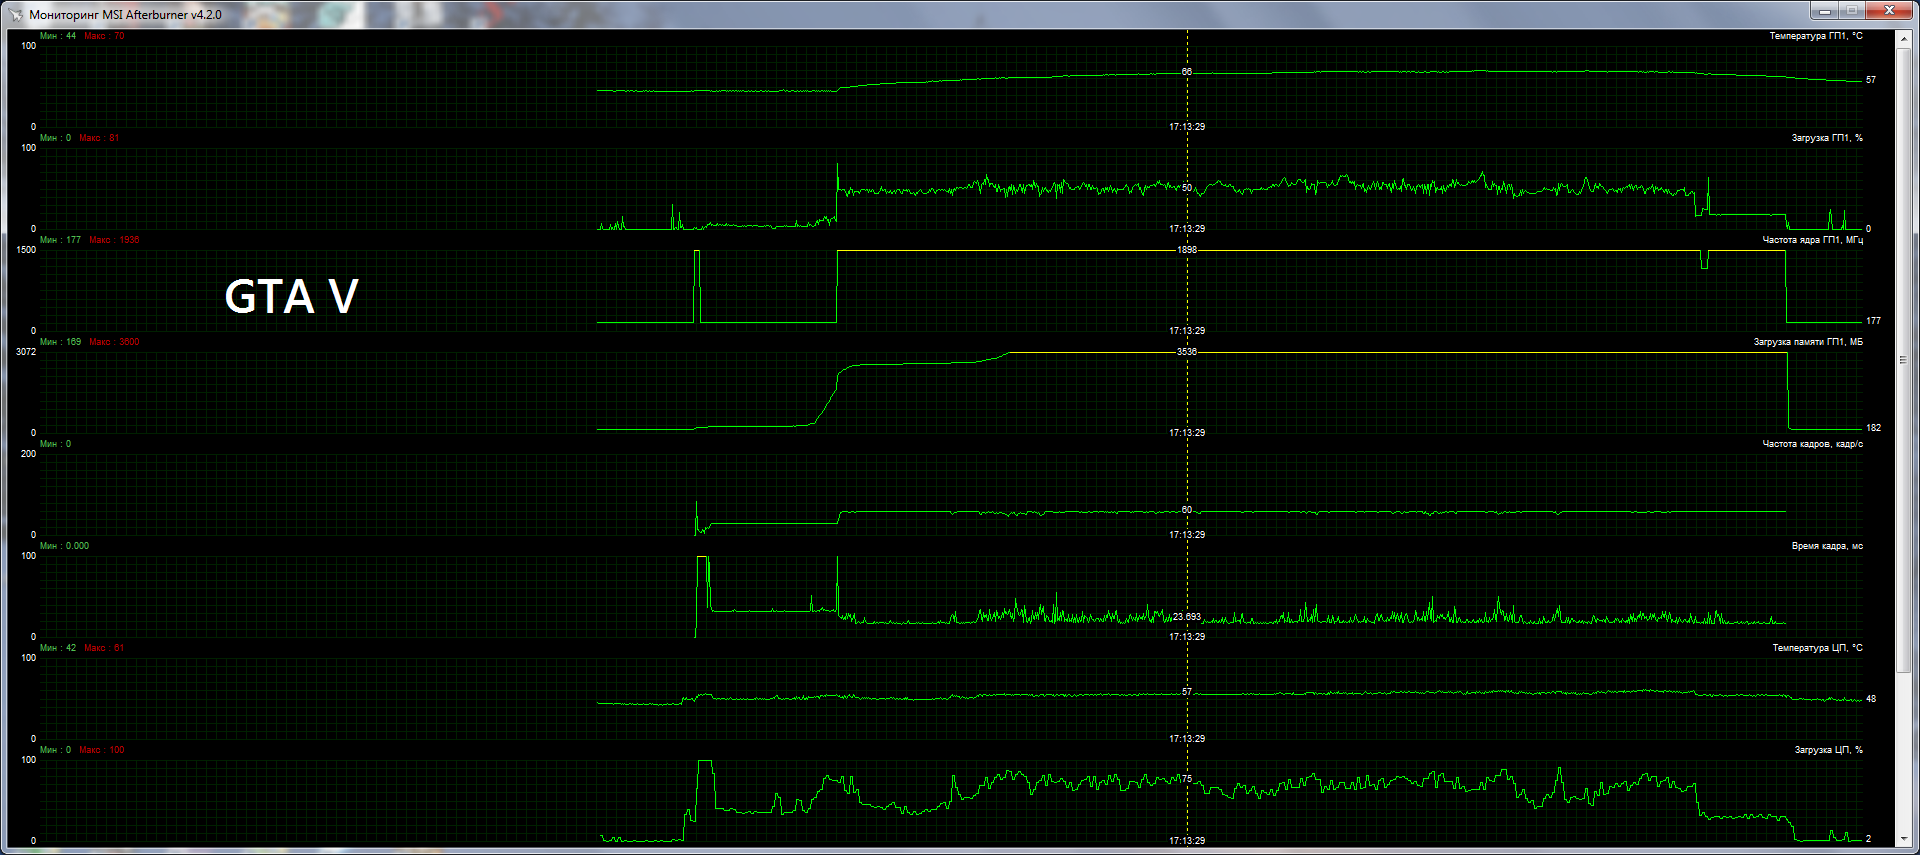
Task: Click the 3072 axis label on memory graph
Action: pyautogui.click(x=26, y=352)
